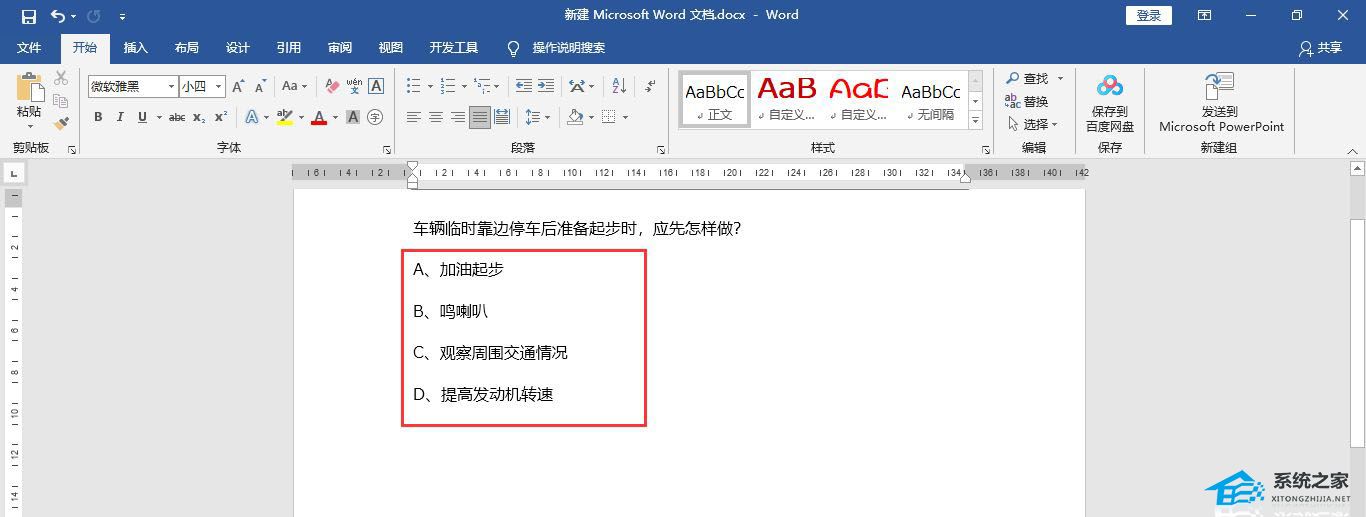Open underline style dropdown arrow
The height and width of the screenshot is (517, 1366).
click(158, 117)
